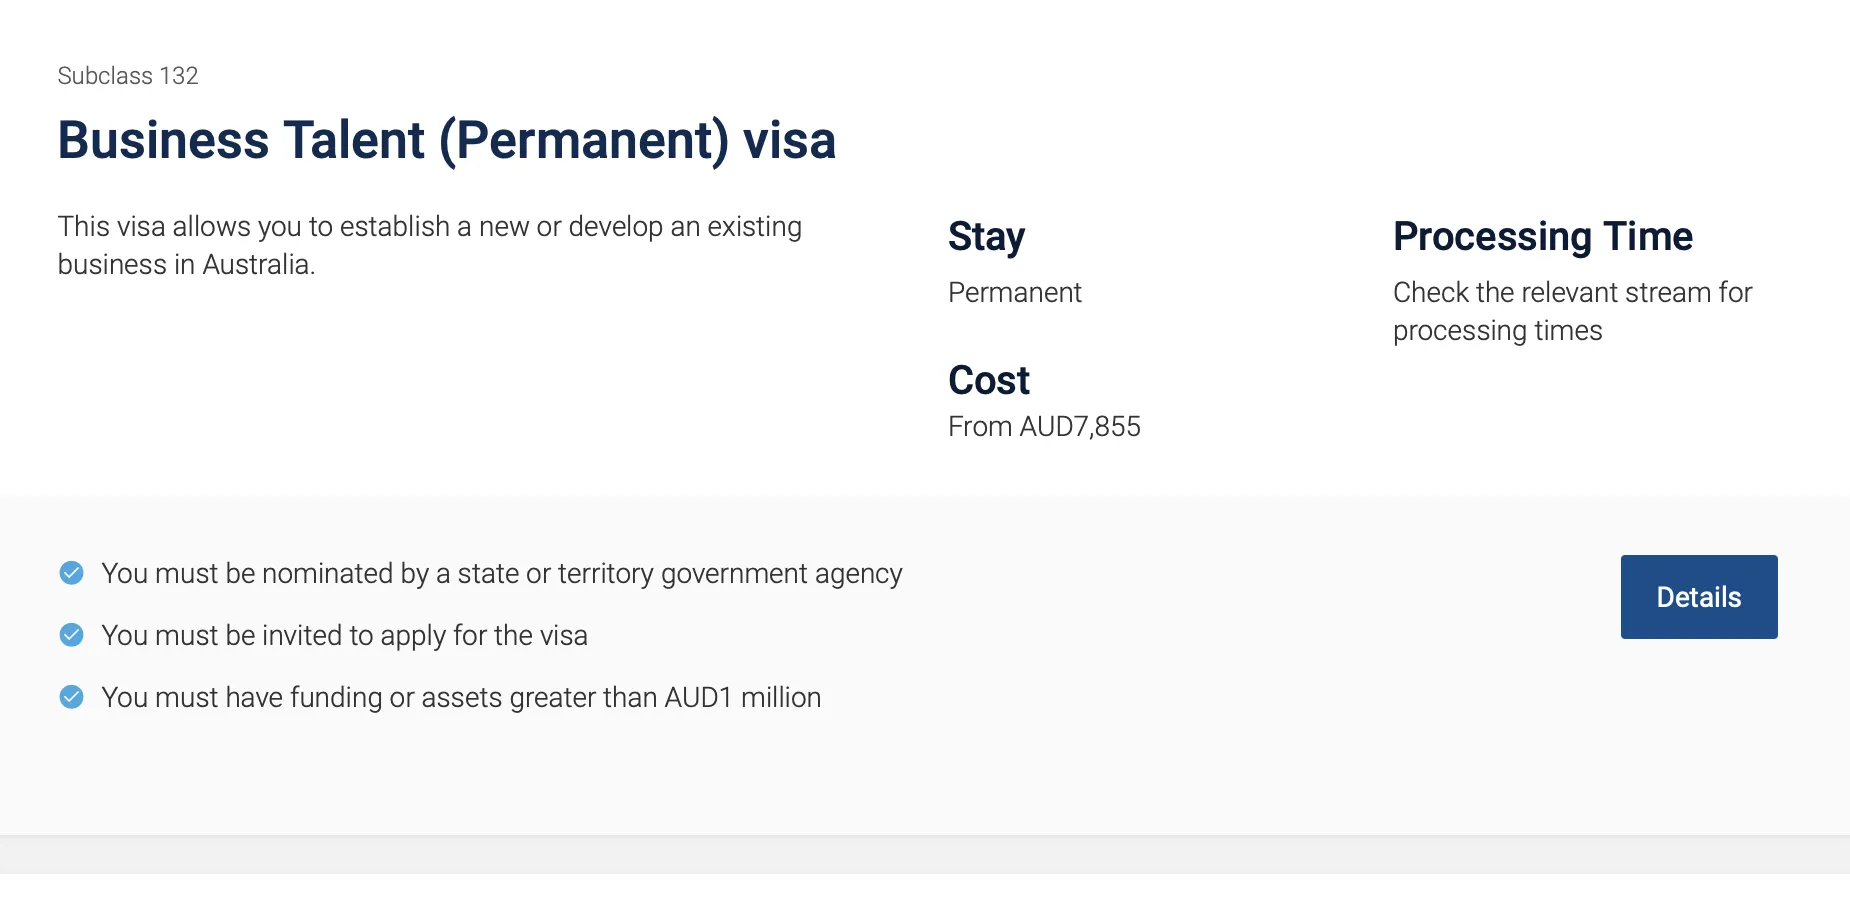1850x900 pixels.
Task: Click the word 'visa' in the title
Action: [x=789, y=141]
